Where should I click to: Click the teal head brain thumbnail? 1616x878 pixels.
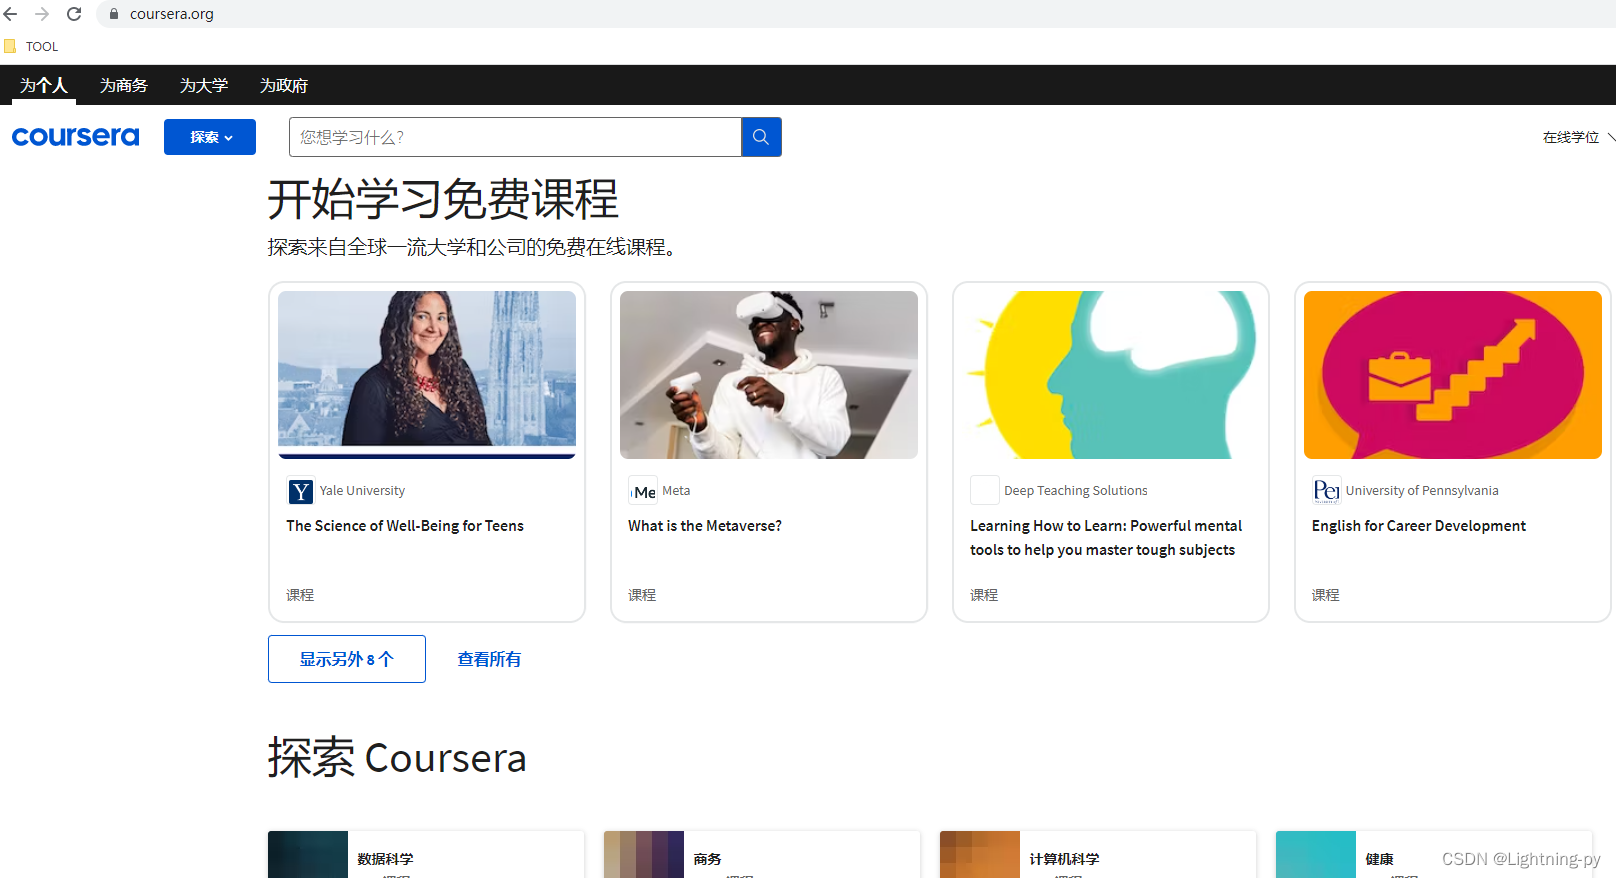pos(1111,375)
